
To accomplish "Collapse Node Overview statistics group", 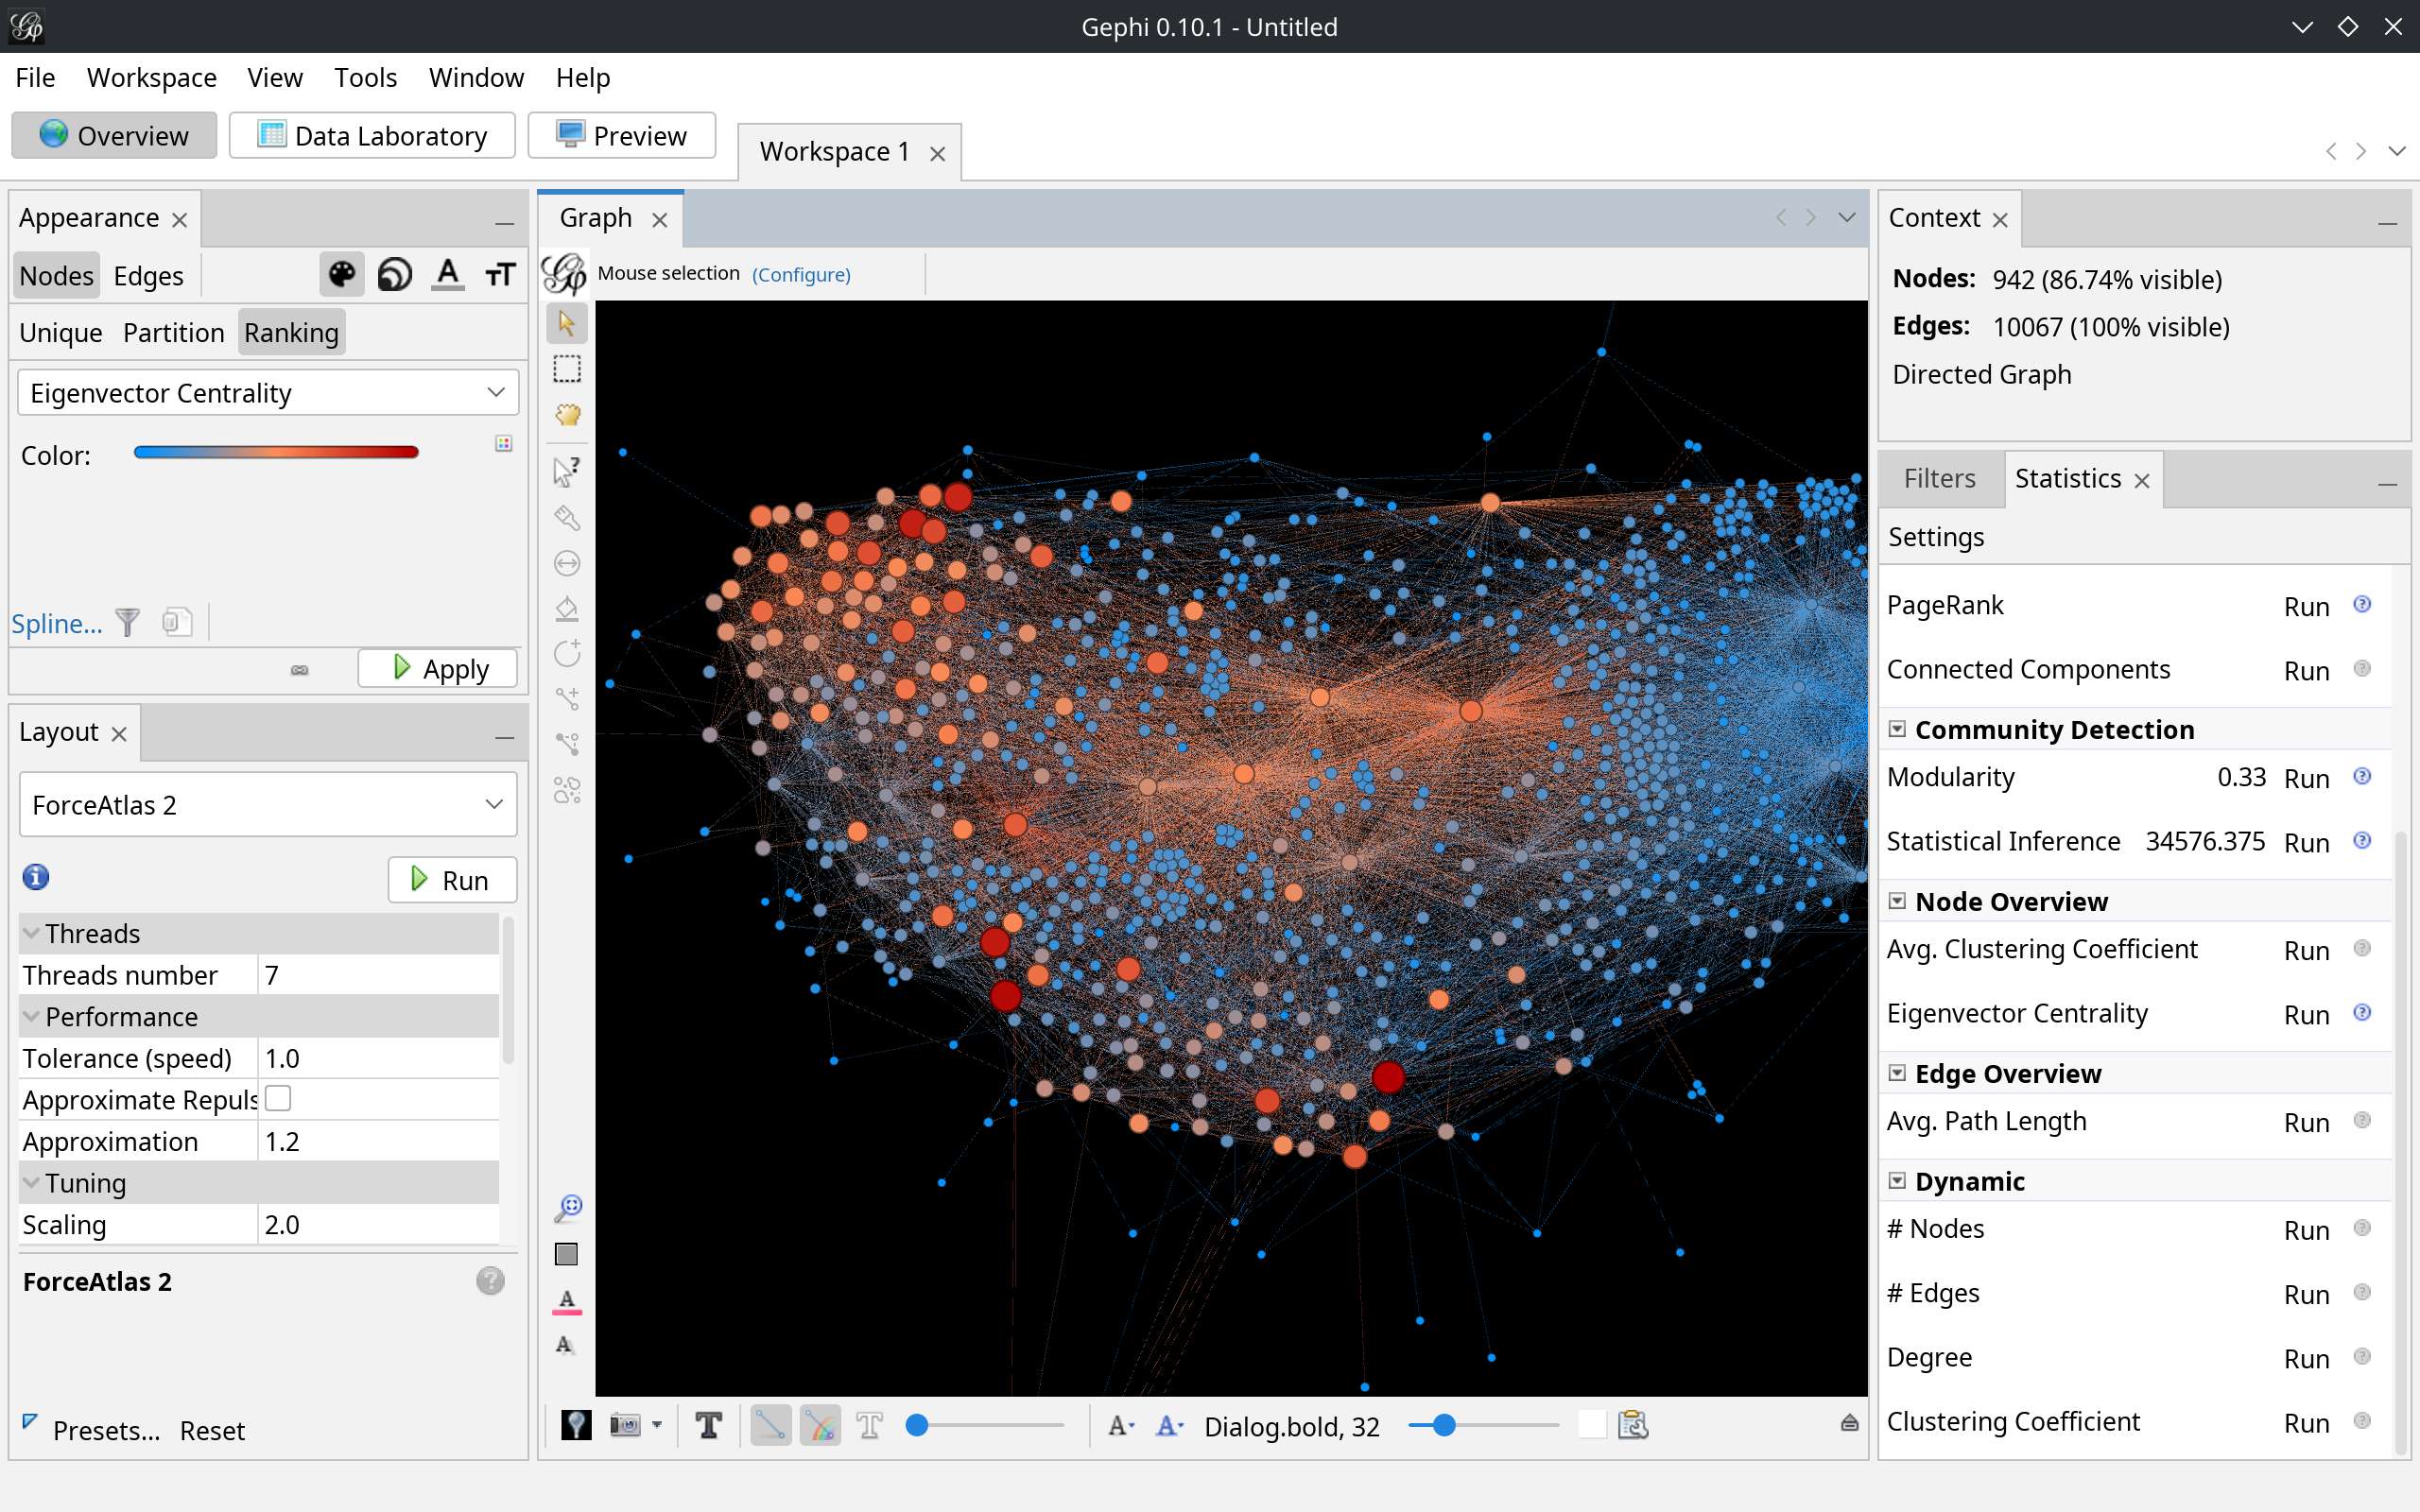I will point(1897,901).
